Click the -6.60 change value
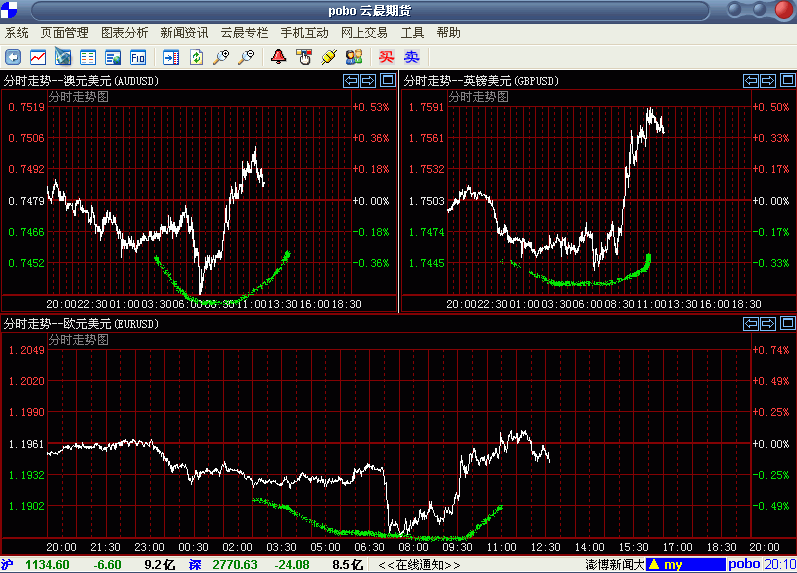 point(107,565)
